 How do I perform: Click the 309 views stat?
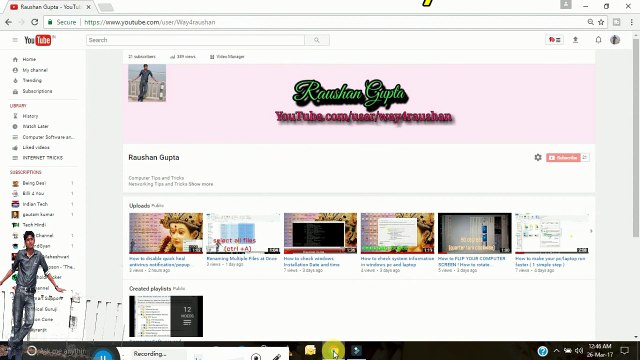point(183,57)
